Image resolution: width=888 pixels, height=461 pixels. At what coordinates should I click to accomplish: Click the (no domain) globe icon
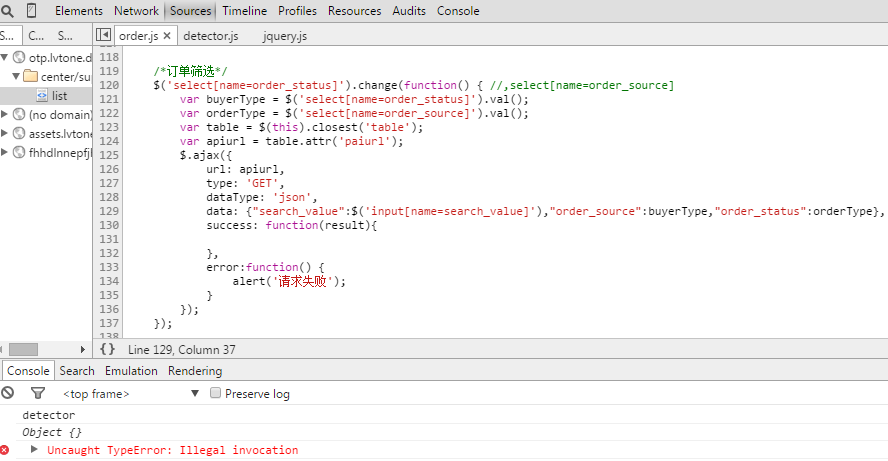coord(19,114)
